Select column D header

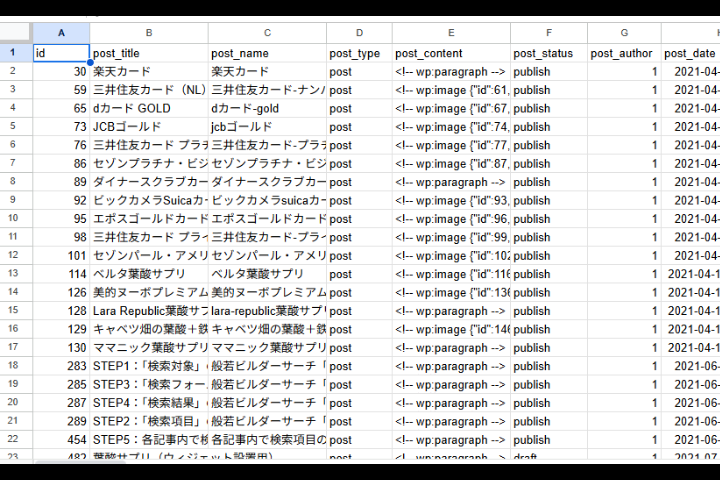(359, 33)
